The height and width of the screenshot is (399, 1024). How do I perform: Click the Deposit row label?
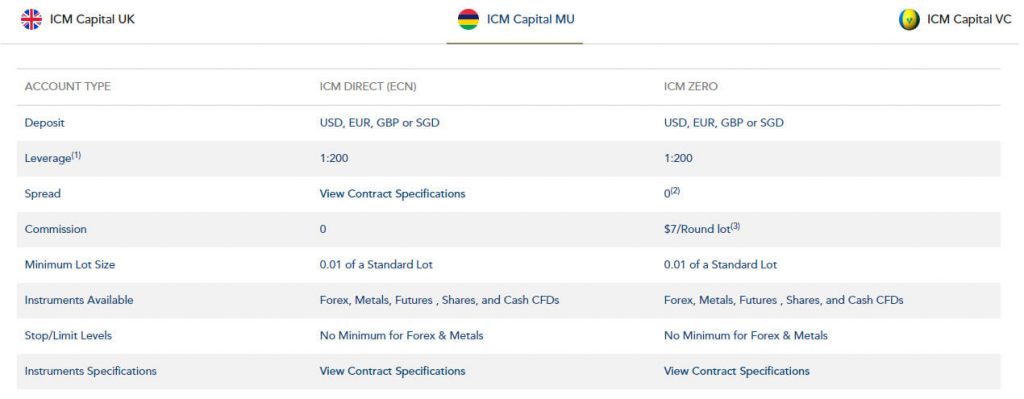(x=44, y=123)
